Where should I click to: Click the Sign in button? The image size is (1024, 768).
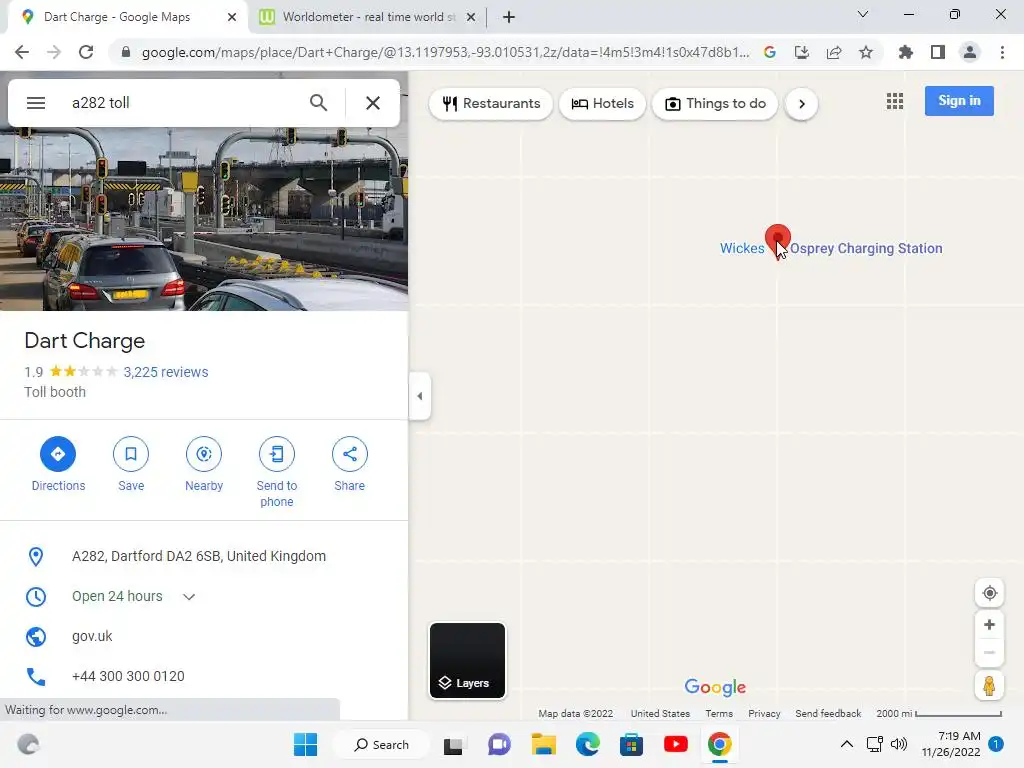959,101
